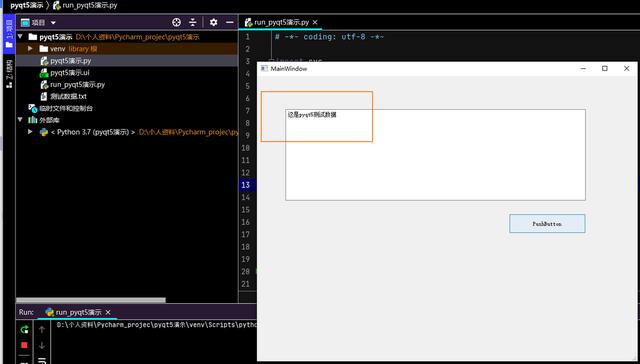Viewport: 640px width, 364px height.
Task: Collapse all nodes in project panel
Action: tap(193, 22)
